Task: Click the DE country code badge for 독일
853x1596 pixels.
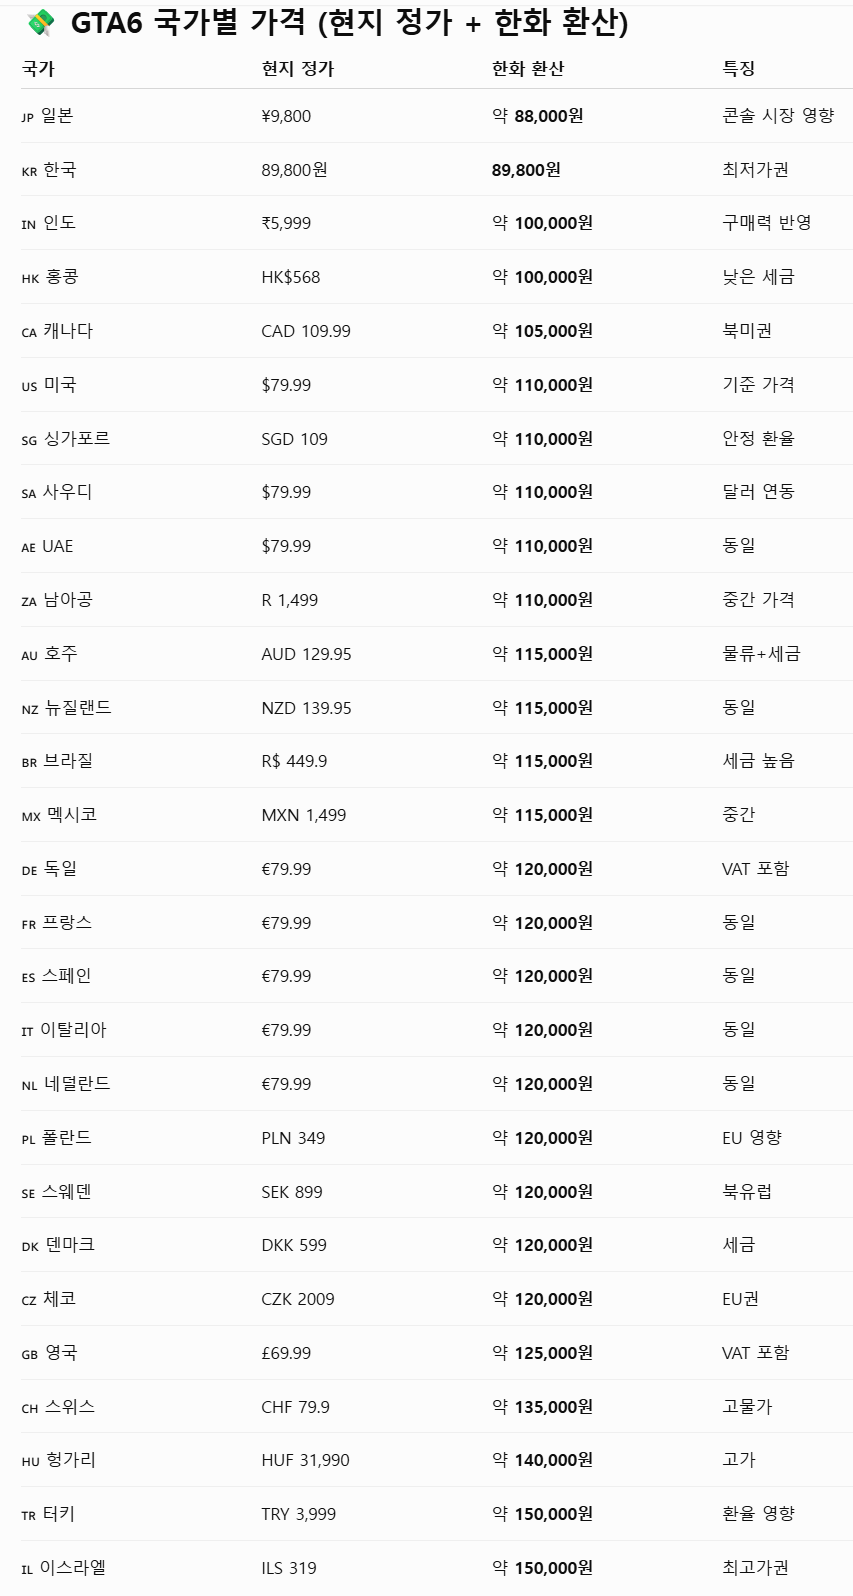Action: point(29,871)
